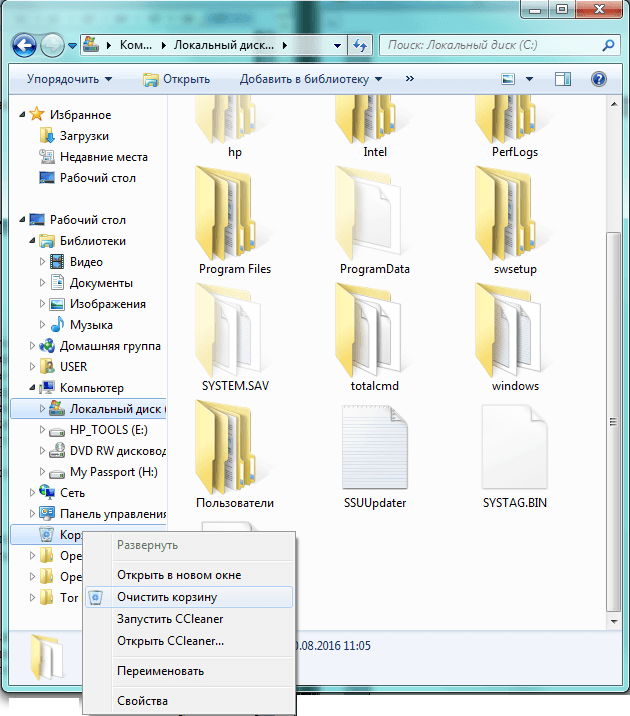The height and width of the screenshot is (716, 630).
Task: Open the view options dropdown arrow
Action: point(529,79)
